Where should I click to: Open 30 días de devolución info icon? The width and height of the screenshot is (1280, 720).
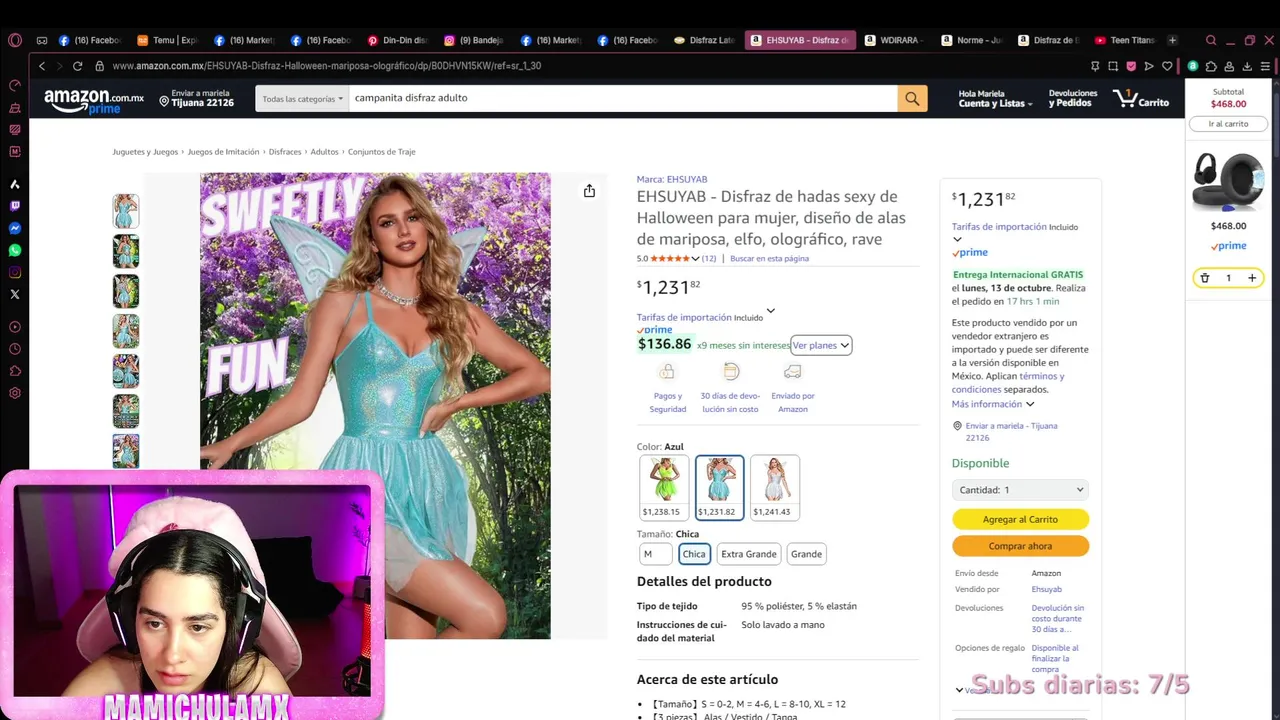(x=731, y=372)
